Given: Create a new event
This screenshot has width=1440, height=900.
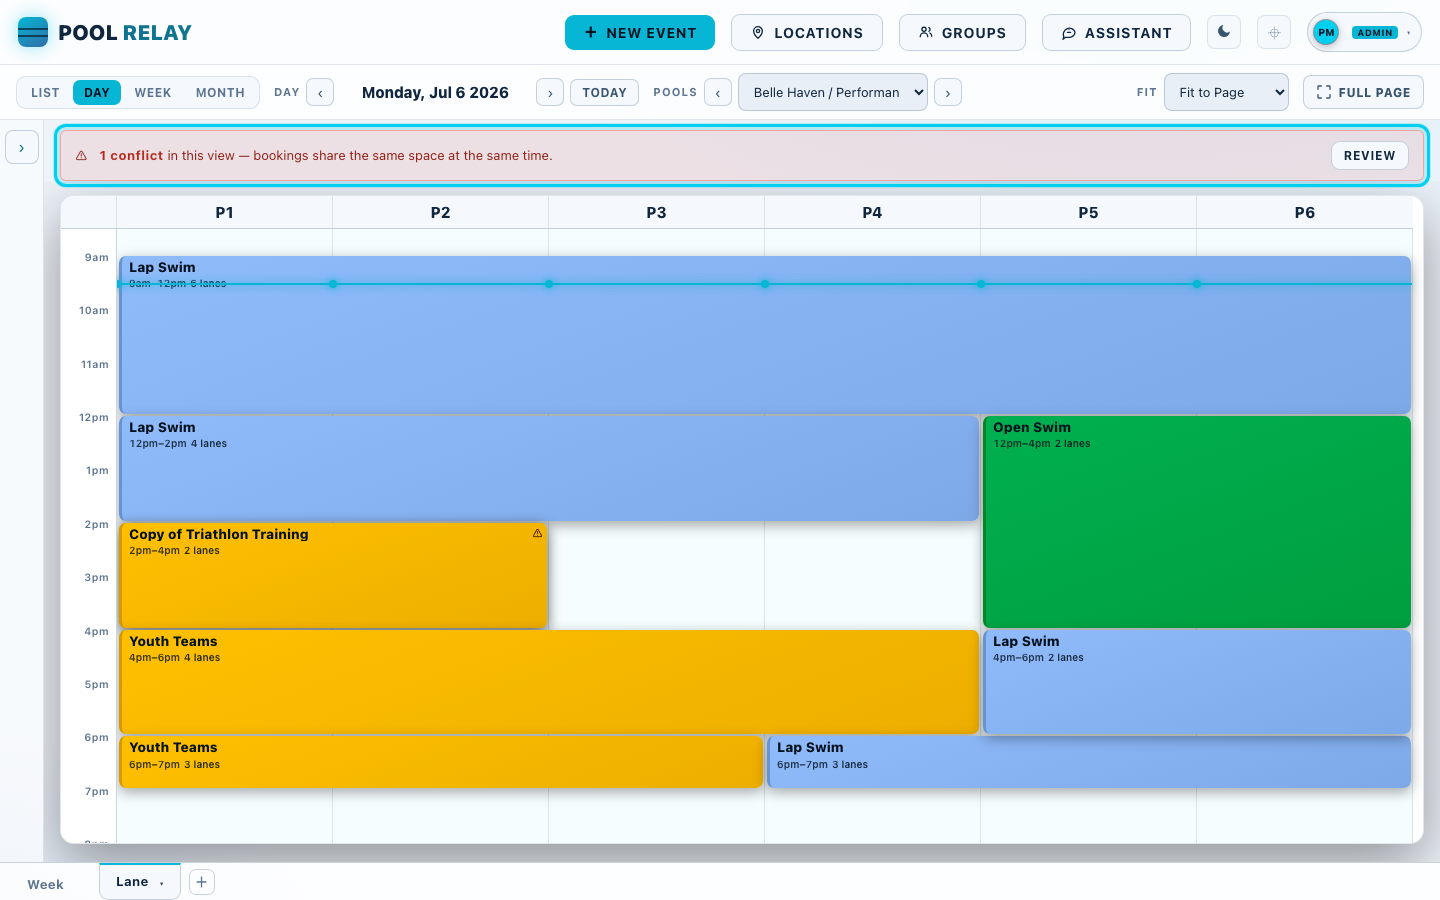Looking at the screenshot, I should 640,32.
